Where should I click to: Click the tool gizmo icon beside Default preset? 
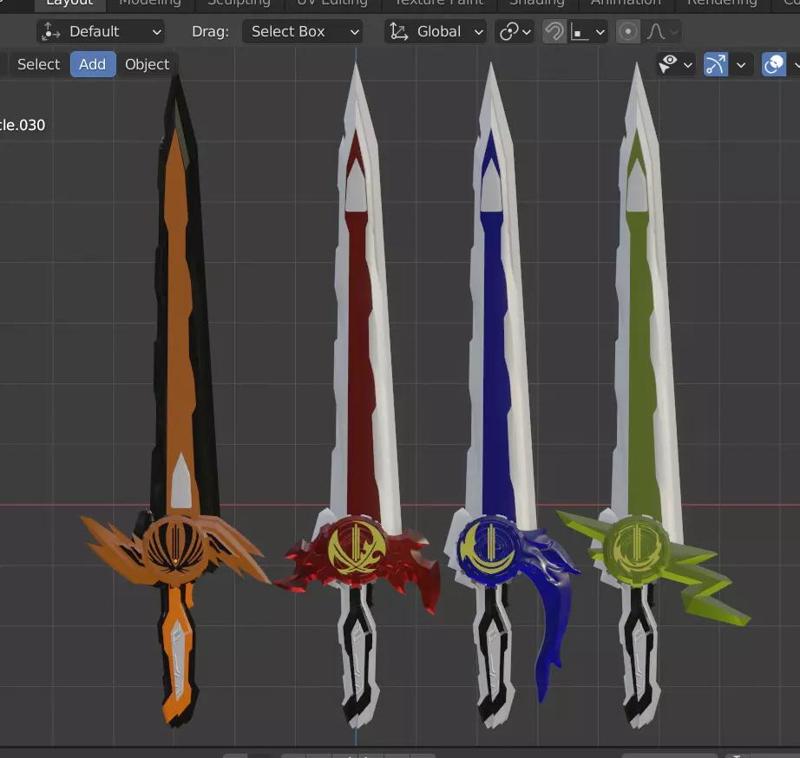click(x=52, y=31)
